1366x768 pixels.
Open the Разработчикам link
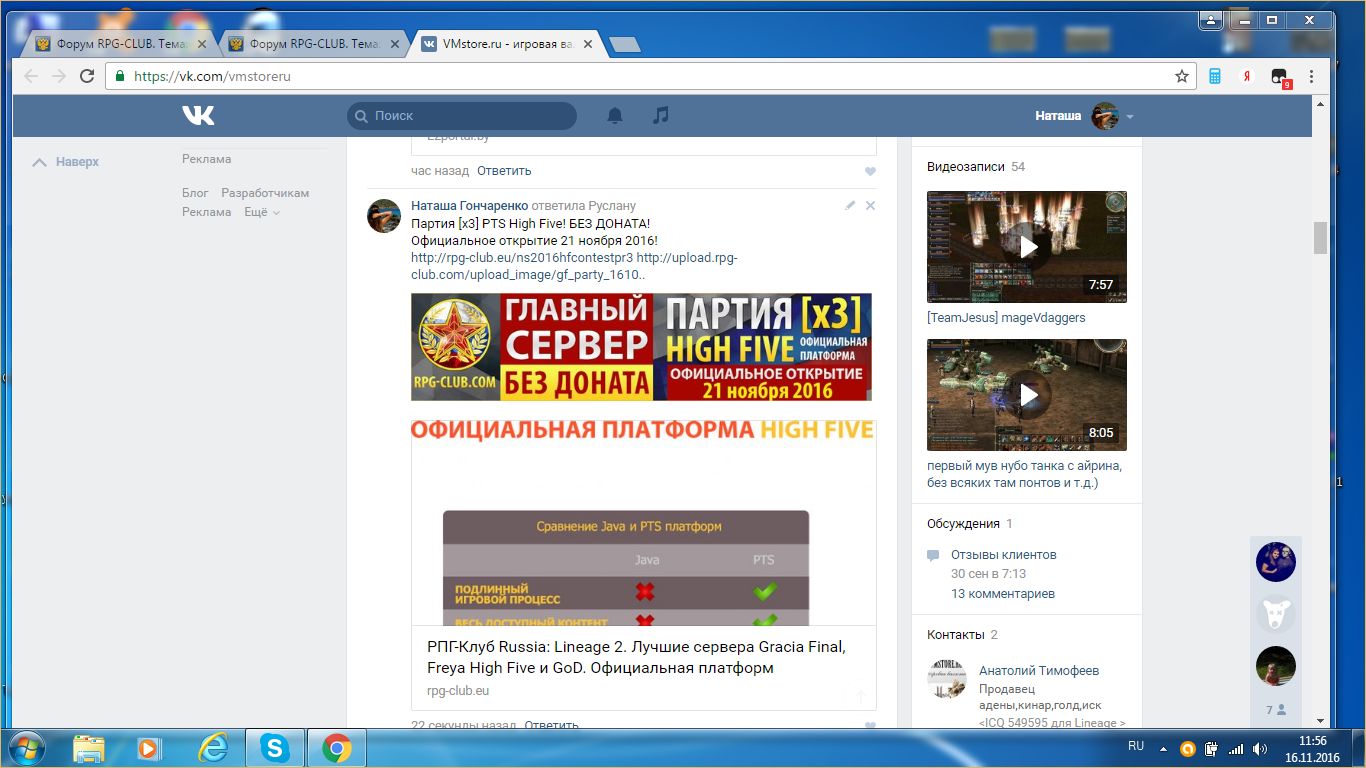coord(265,193)
